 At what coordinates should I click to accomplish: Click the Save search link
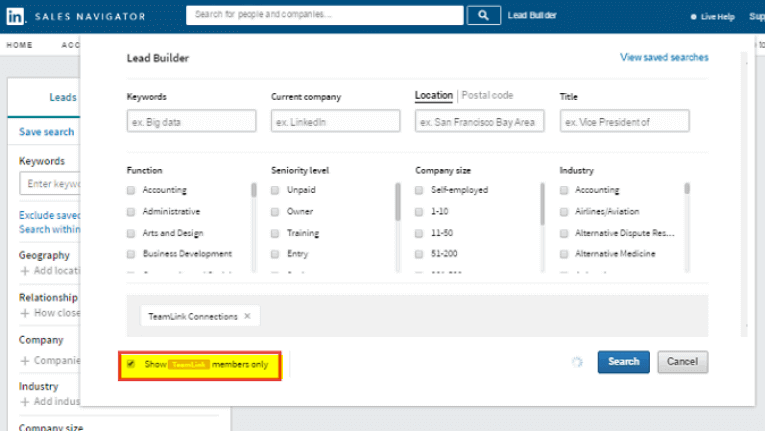[46, 132]
